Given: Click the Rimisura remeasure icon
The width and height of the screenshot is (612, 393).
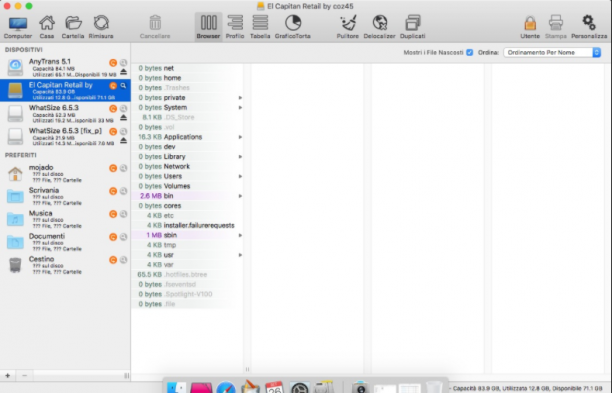Looking at the screenshot, I should click(x=101, y=27).
